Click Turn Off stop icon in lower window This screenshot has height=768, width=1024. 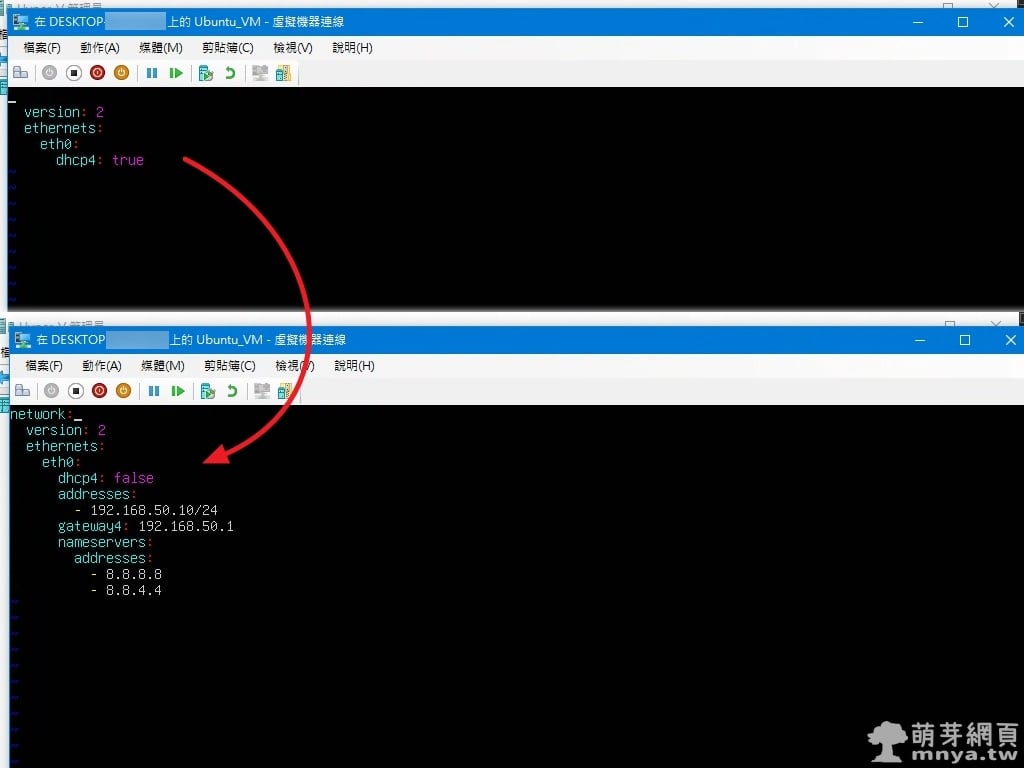76,391
